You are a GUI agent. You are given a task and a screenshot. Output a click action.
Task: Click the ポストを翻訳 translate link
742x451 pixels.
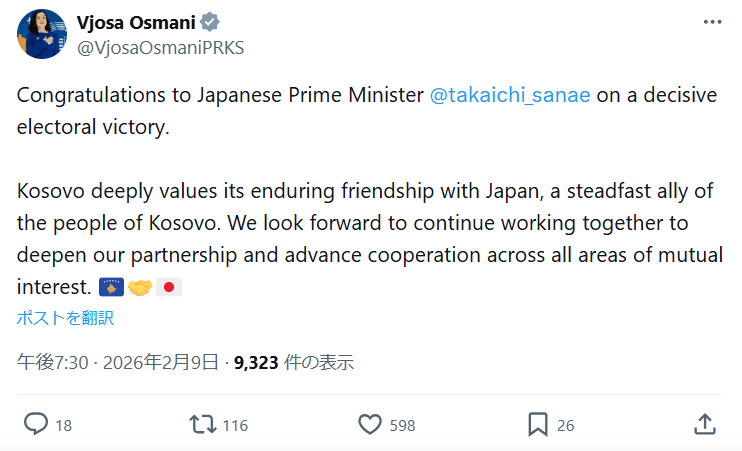click(x=66, y=318)
